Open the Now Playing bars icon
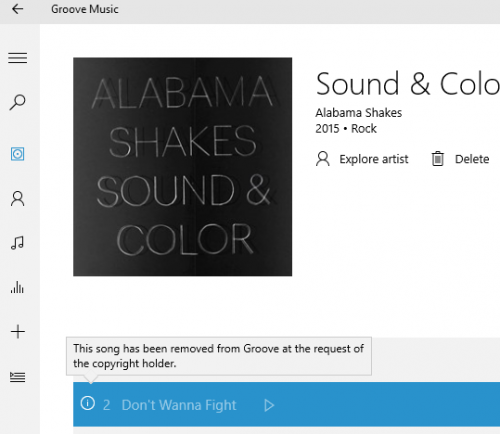 17,287
